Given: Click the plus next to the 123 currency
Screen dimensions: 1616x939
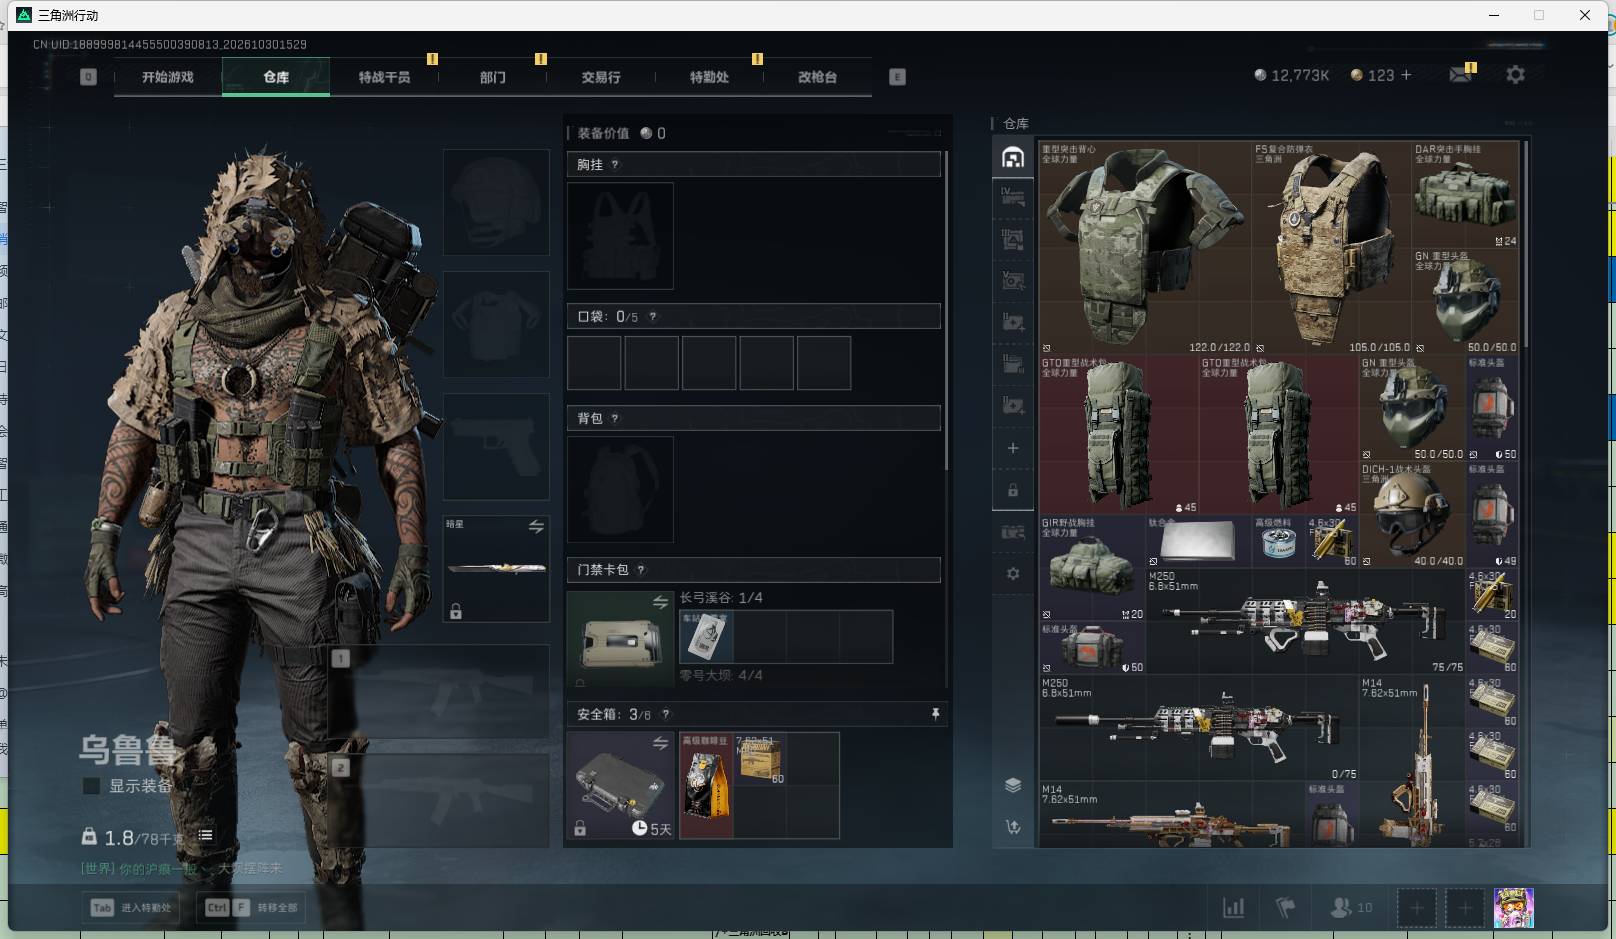Looking at the screenshot, I should pyautogui.click(x=1406, y=75).
